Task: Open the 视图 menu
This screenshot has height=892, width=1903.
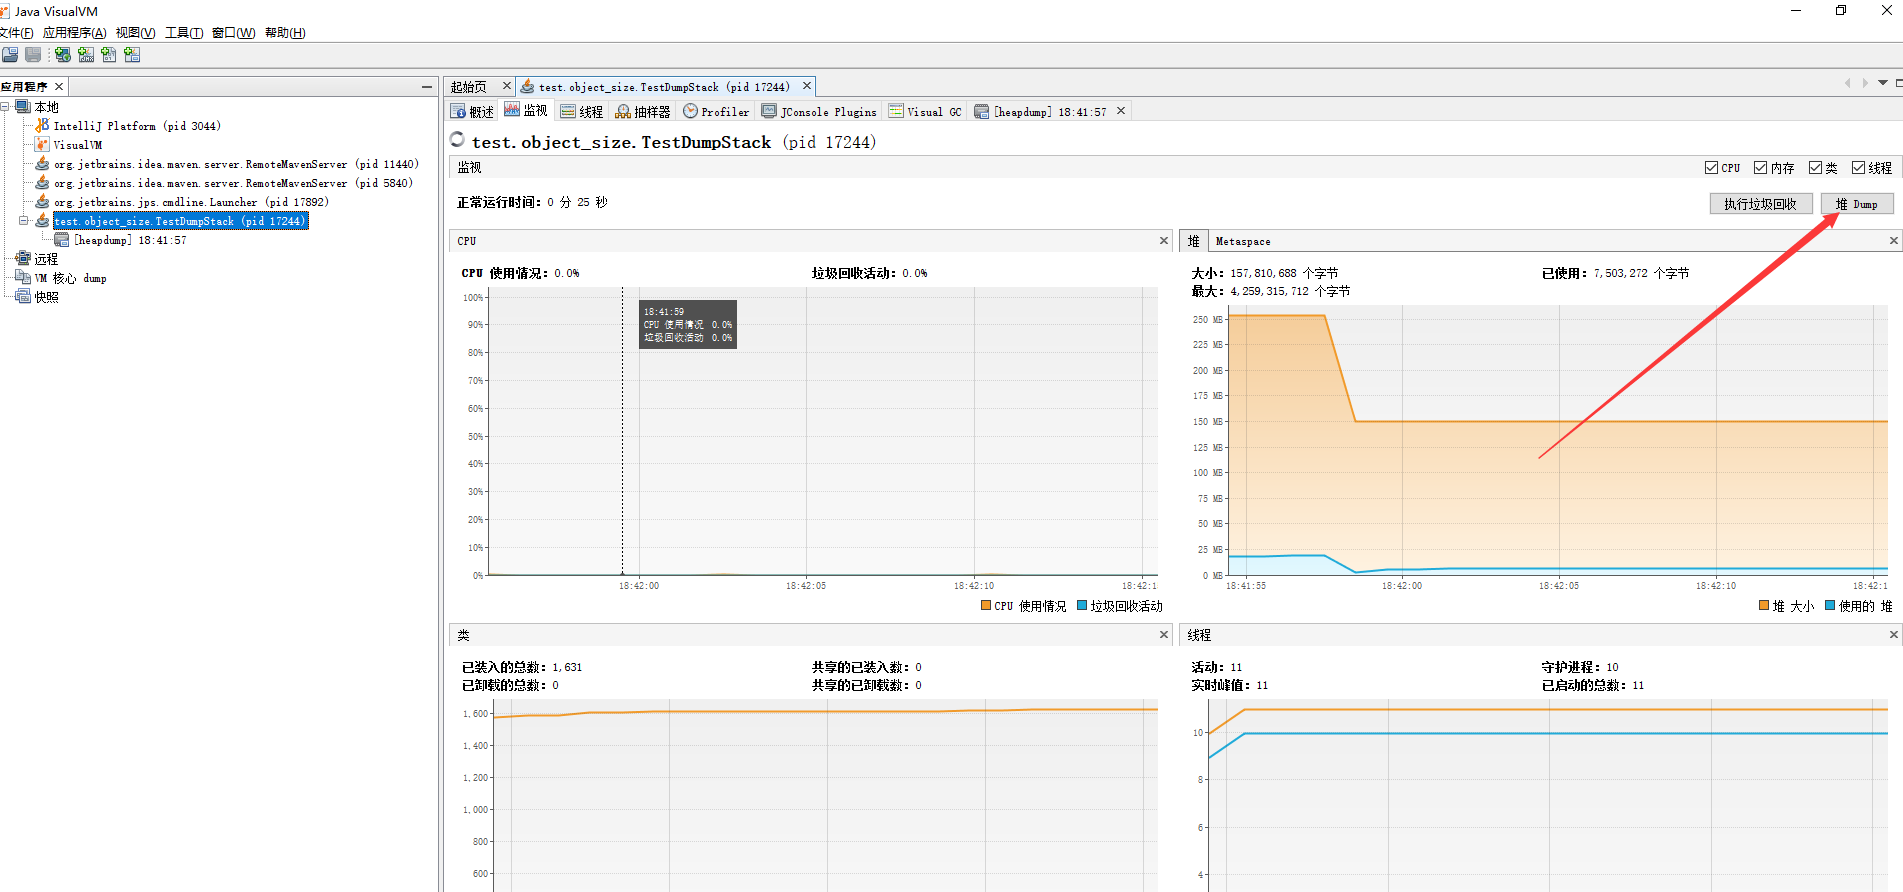Action: tap(135, 33)
